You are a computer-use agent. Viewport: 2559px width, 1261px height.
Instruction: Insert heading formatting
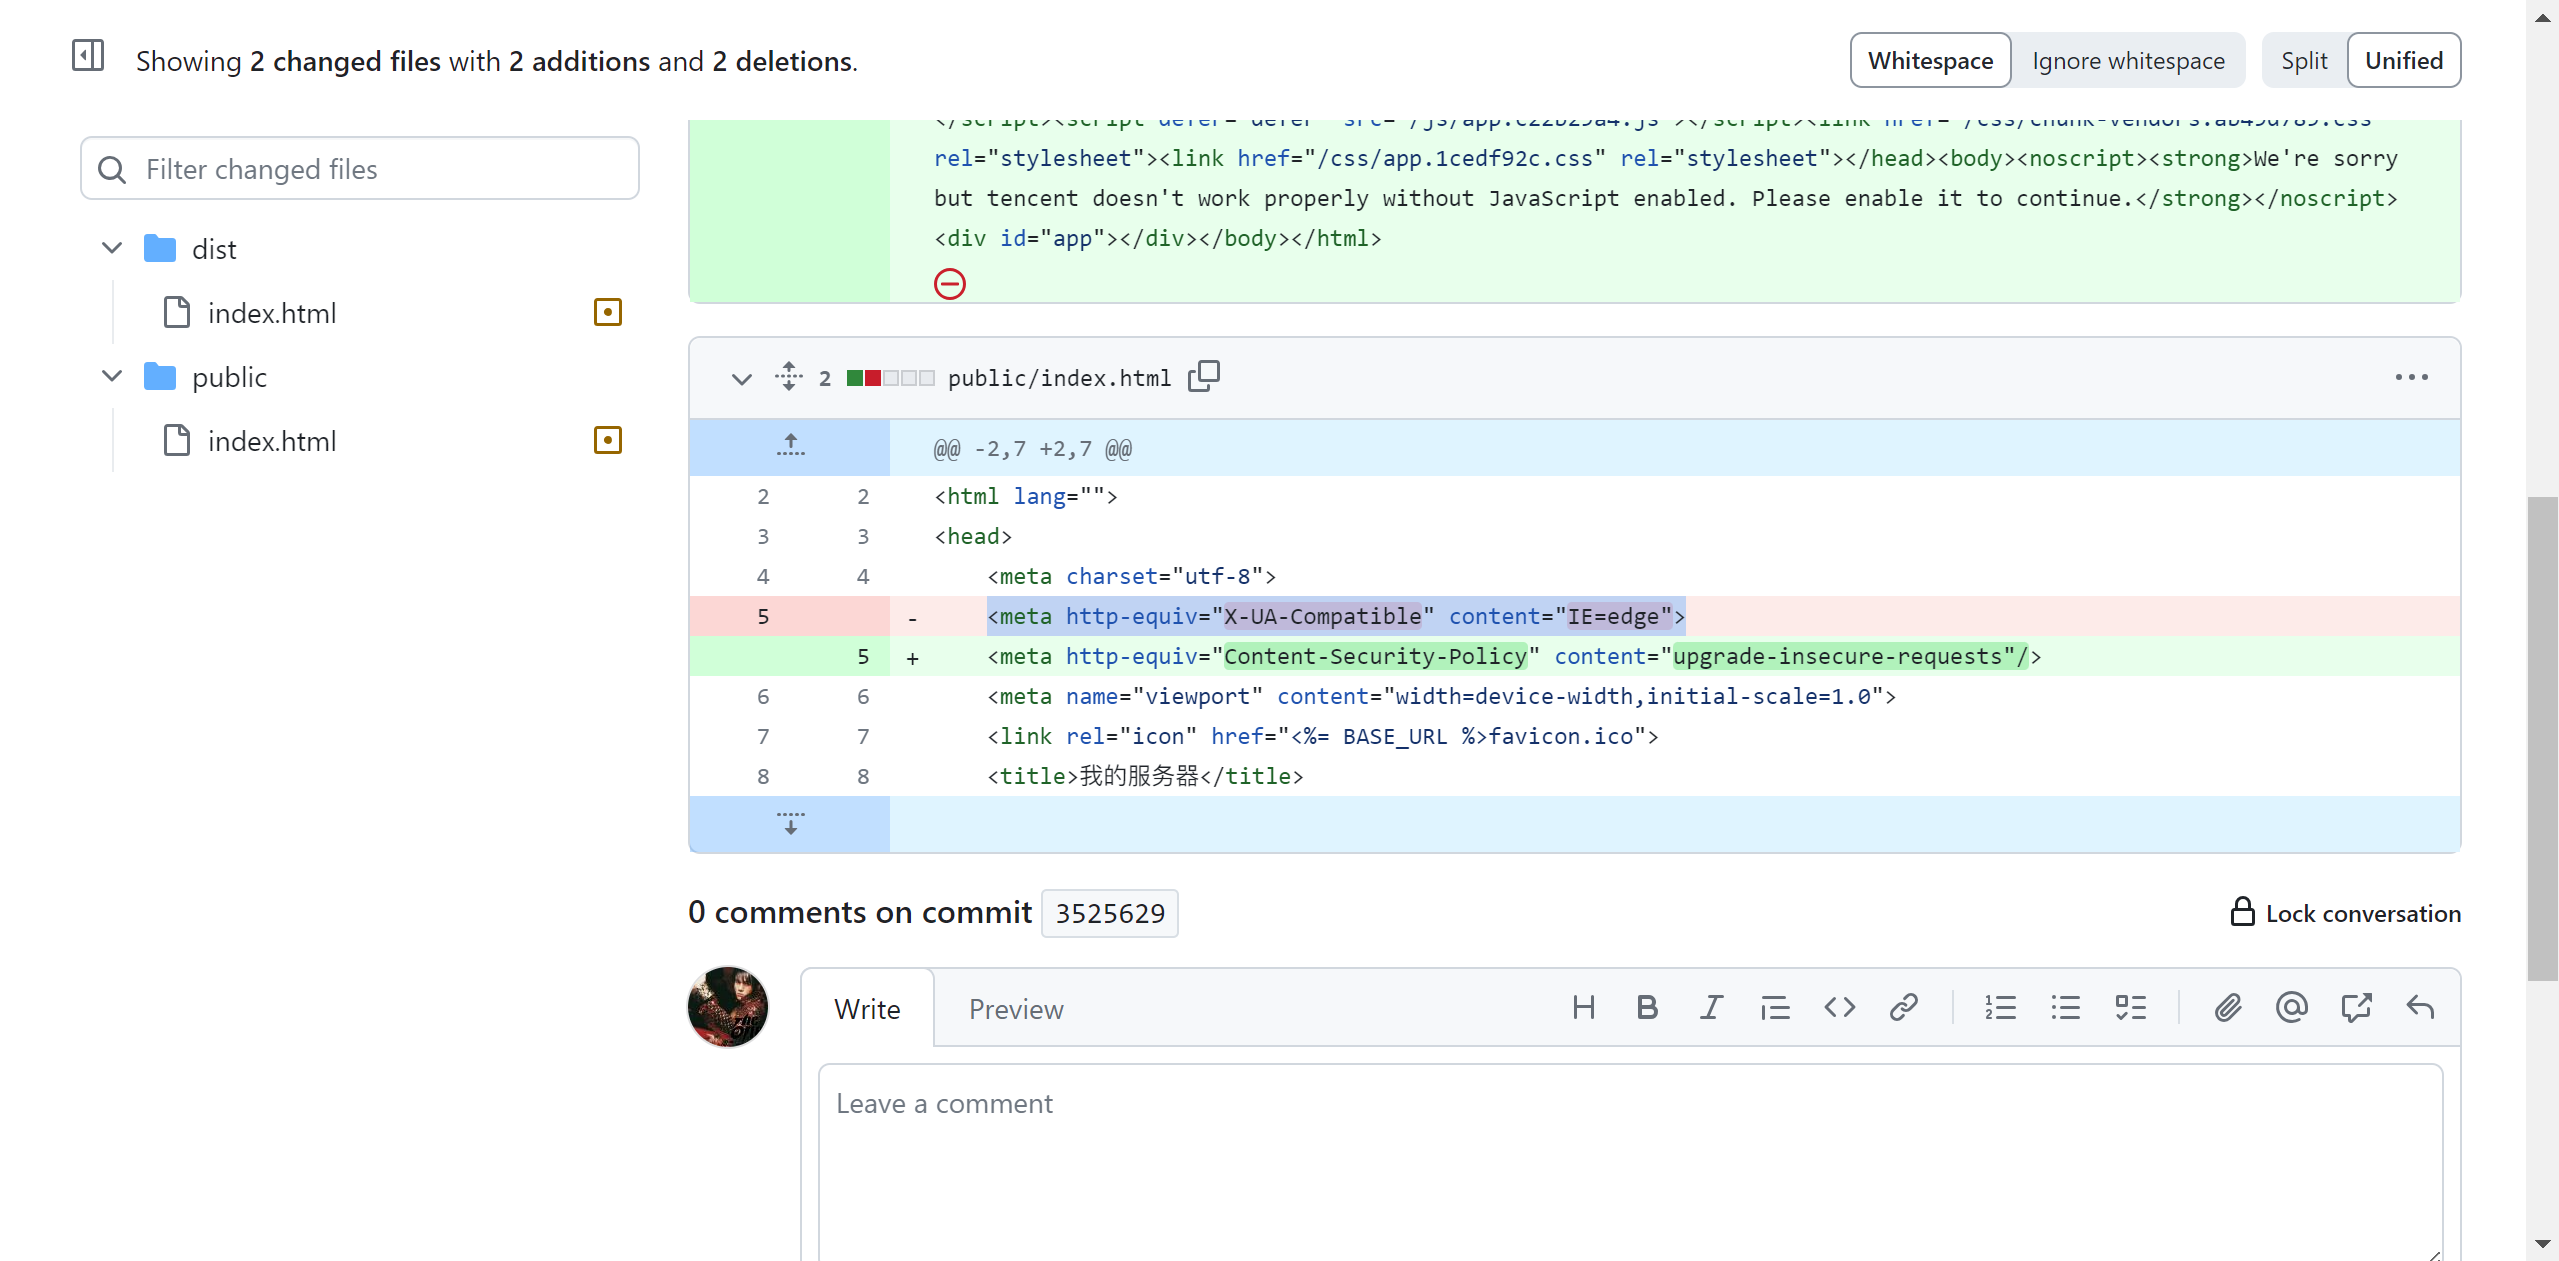[x=1583, y=1007]
